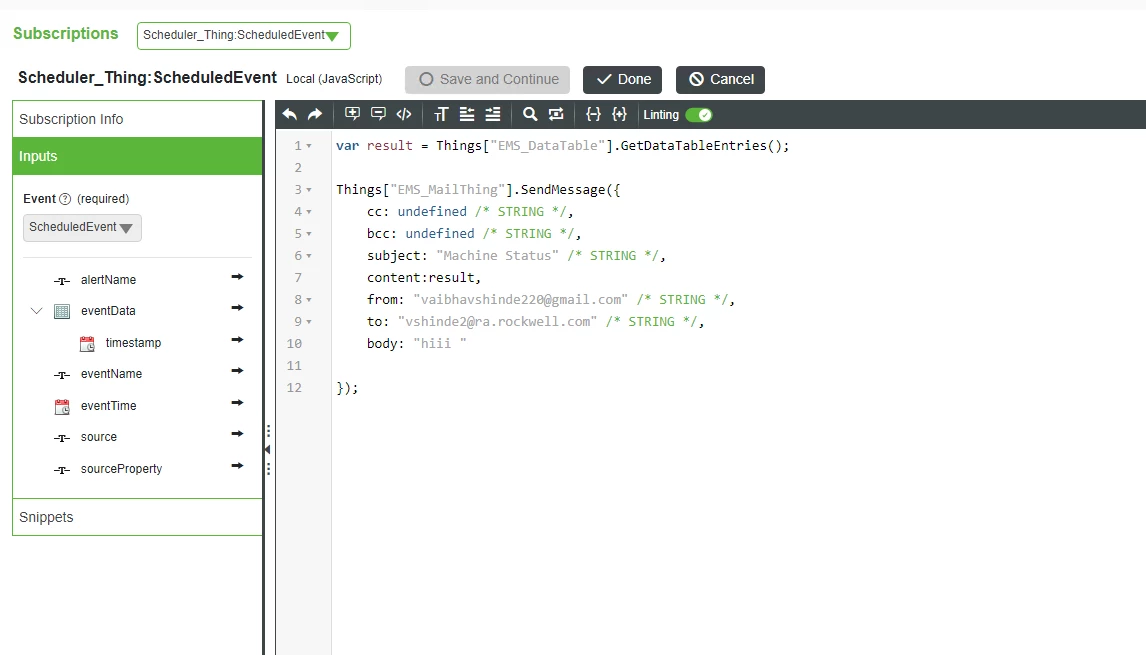Click the "Machine Status" subject string
Screen dimensions: 1146x655
tap(497, 256)
